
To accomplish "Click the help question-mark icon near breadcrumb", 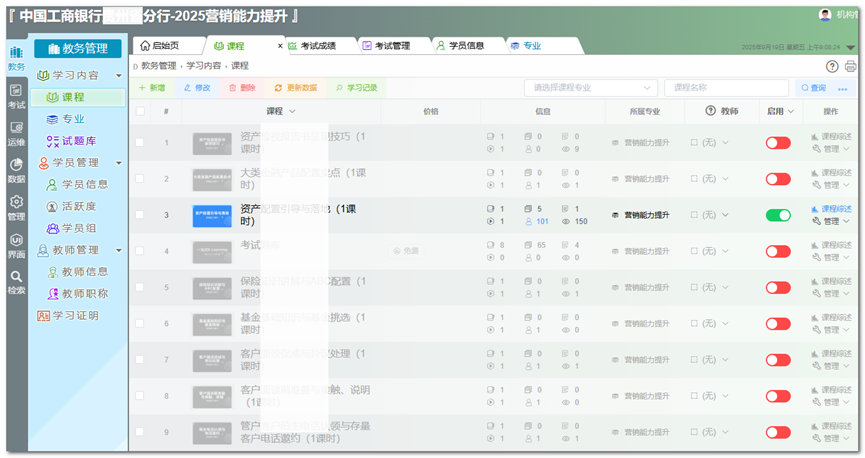I will click(x=832, y=67).
